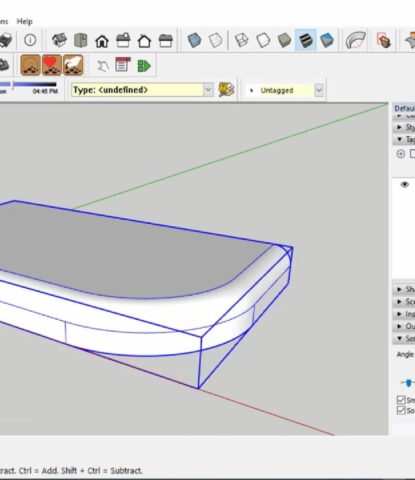This screenshot has height=480, width=415.
Task: Toggle the Soften coplanar checkbox
Action: 401,410
